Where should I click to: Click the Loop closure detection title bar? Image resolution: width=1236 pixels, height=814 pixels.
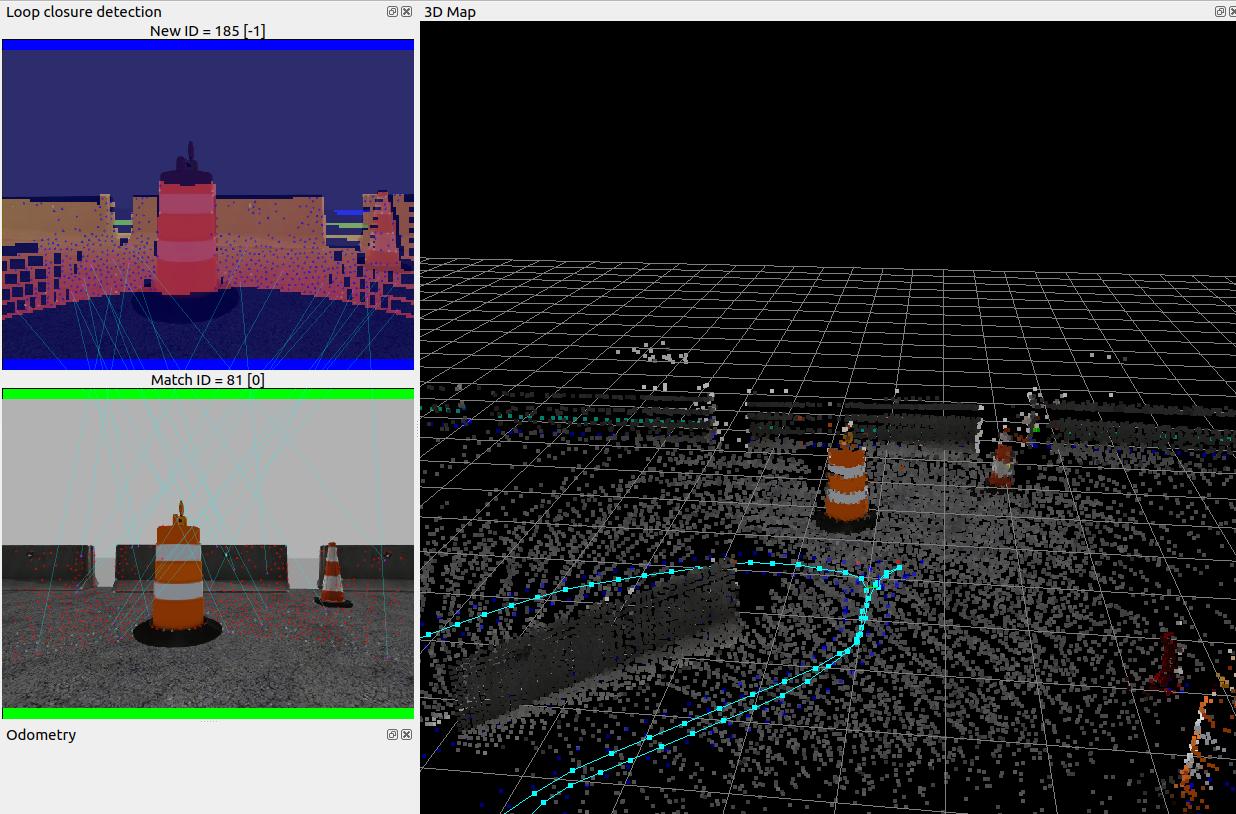coord(84,12)
